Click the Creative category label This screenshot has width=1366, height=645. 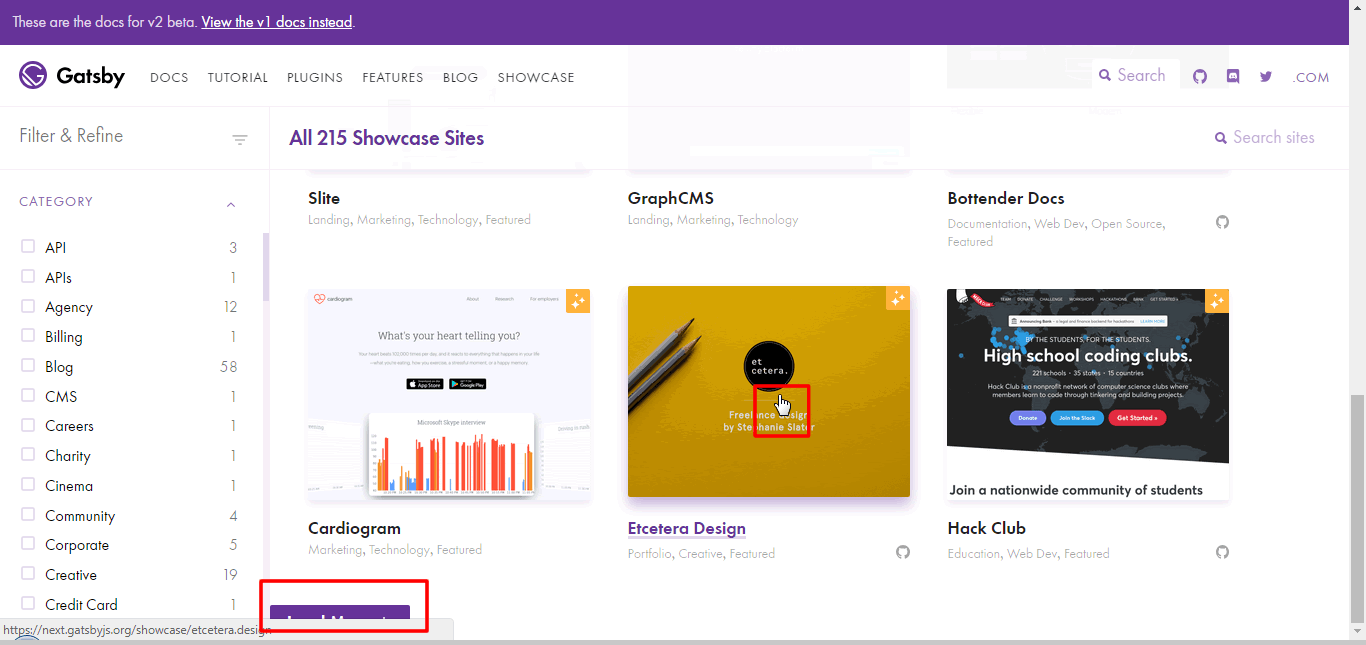(71, 575)
